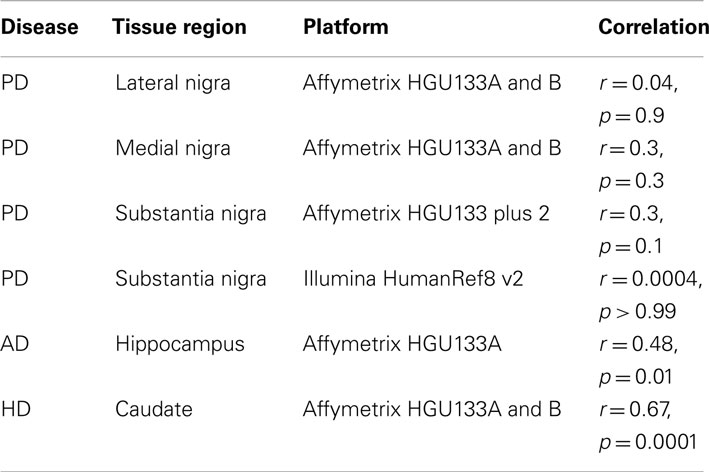This screenshot has width=709, height=472.
Task: Click the Caudate tissue cell
Action: pos(154,410)
